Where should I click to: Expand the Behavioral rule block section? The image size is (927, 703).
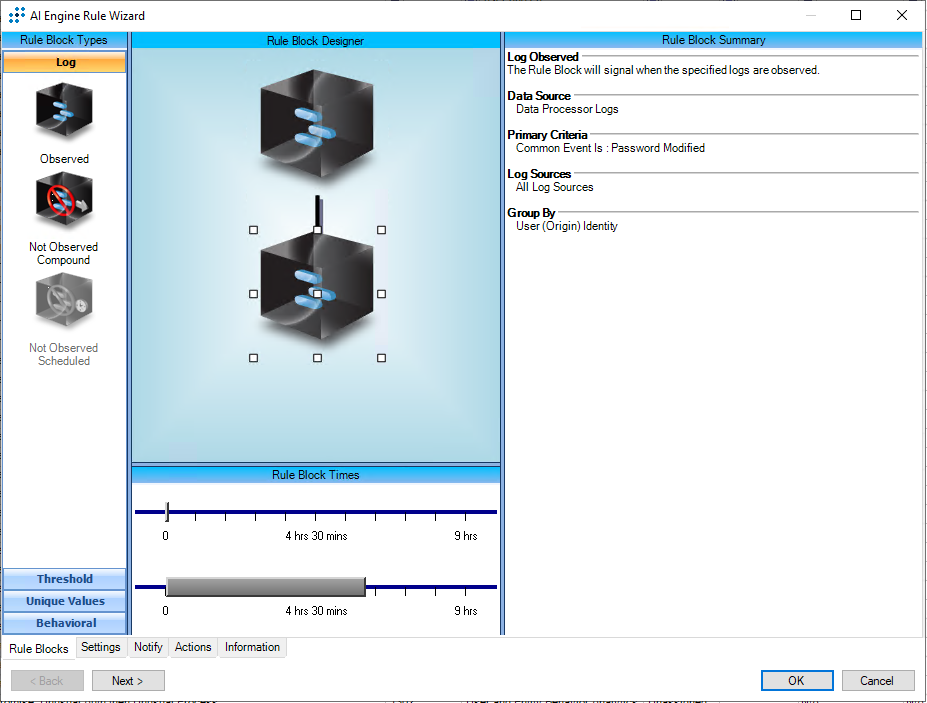point(64,623)
